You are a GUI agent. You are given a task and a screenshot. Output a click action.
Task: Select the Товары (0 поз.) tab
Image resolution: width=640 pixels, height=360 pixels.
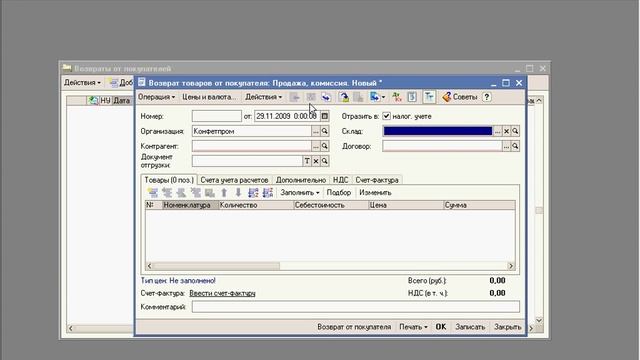(169, 180)
